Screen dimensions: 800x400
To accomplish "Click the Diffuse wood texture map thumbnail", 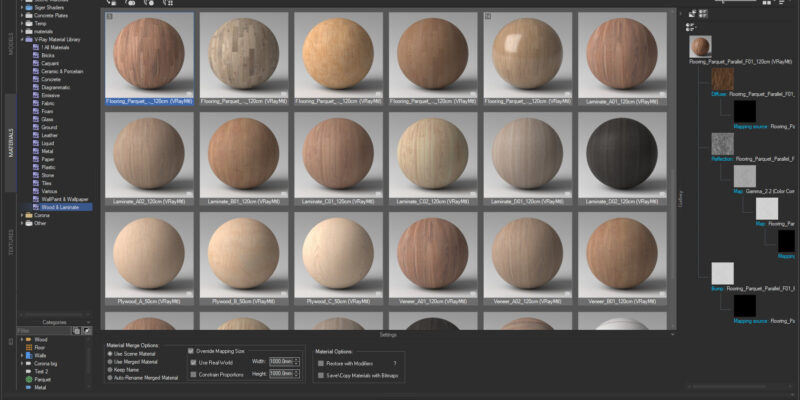I will point(722,80).
